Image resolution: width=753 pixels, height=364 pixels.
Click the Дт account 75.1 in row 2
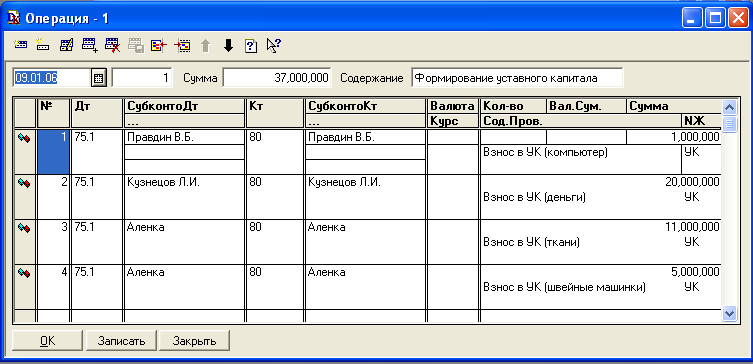pos(85,182)
